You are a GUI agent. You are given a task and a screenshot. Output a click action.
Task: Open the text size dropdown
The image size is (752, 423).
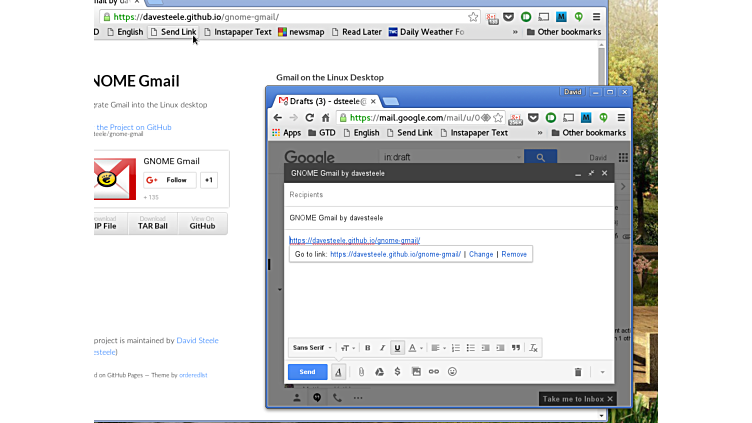click(345, 348)
